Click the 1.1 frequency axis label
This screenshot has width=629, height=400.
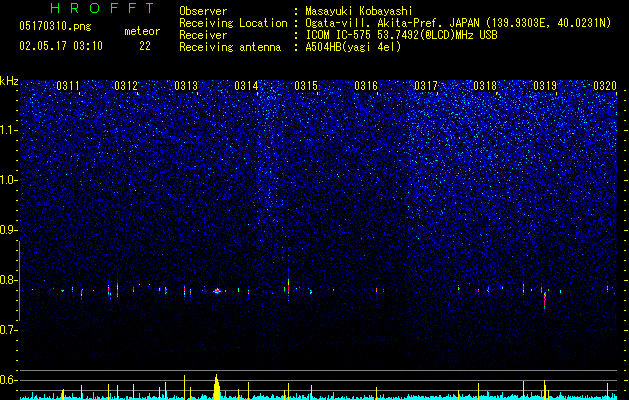(x=9, y=130)
